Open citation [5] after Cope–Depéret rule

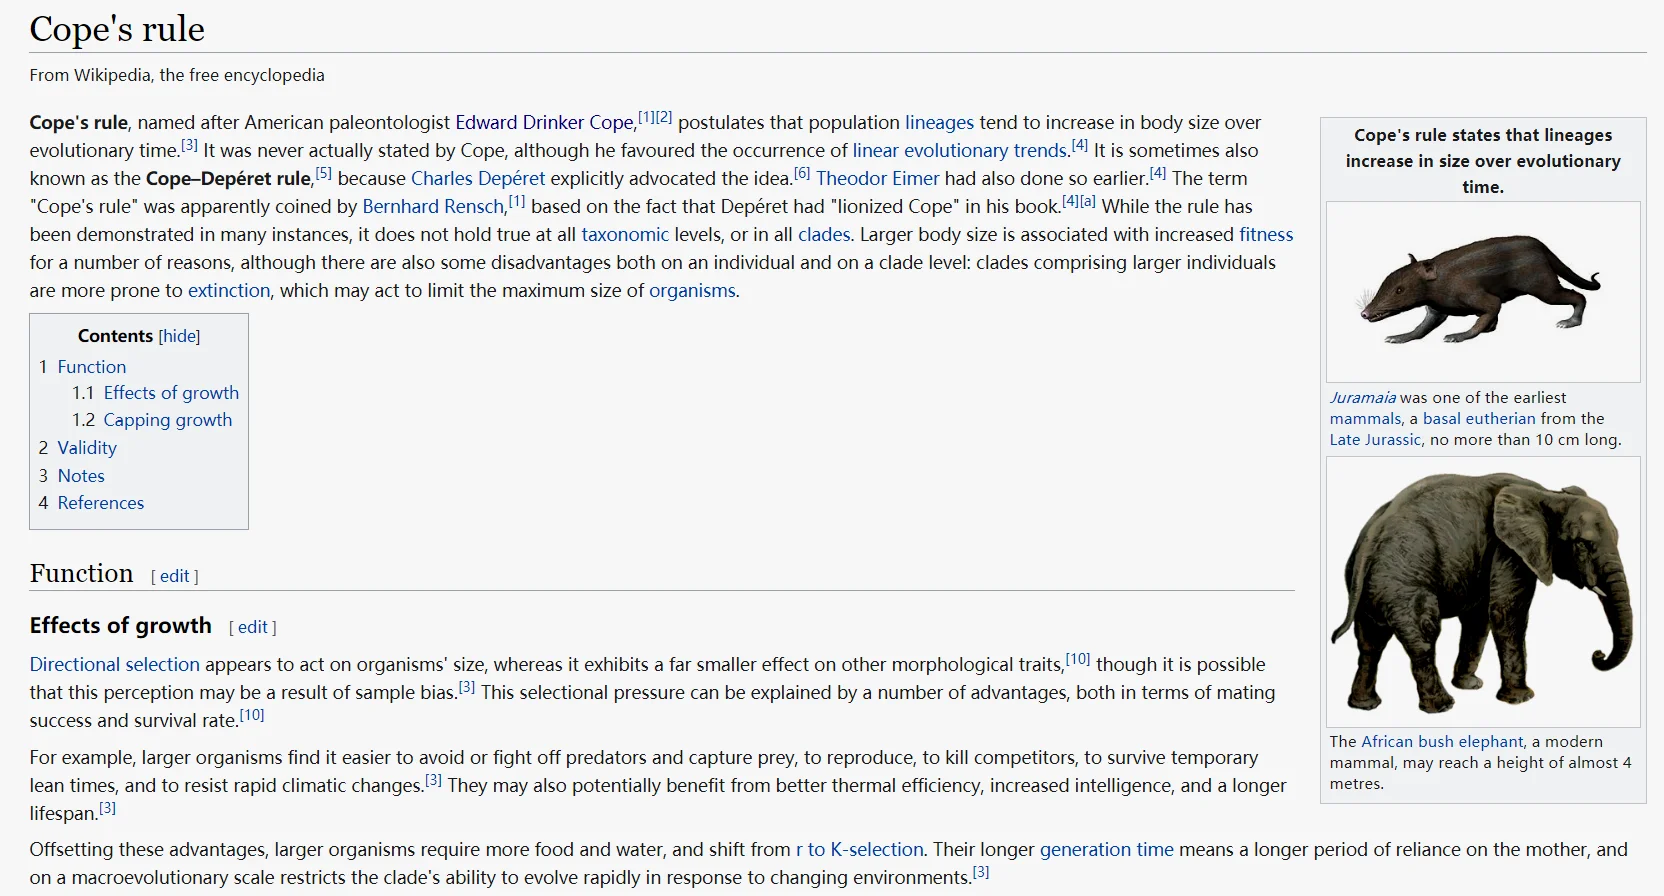click(323, 173)
